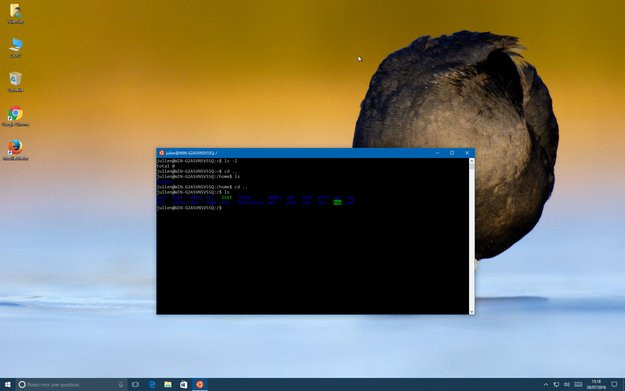625x391 pixels.
Task: Launch Microsoft Edge from the taskbar
Action: point(152,385)
